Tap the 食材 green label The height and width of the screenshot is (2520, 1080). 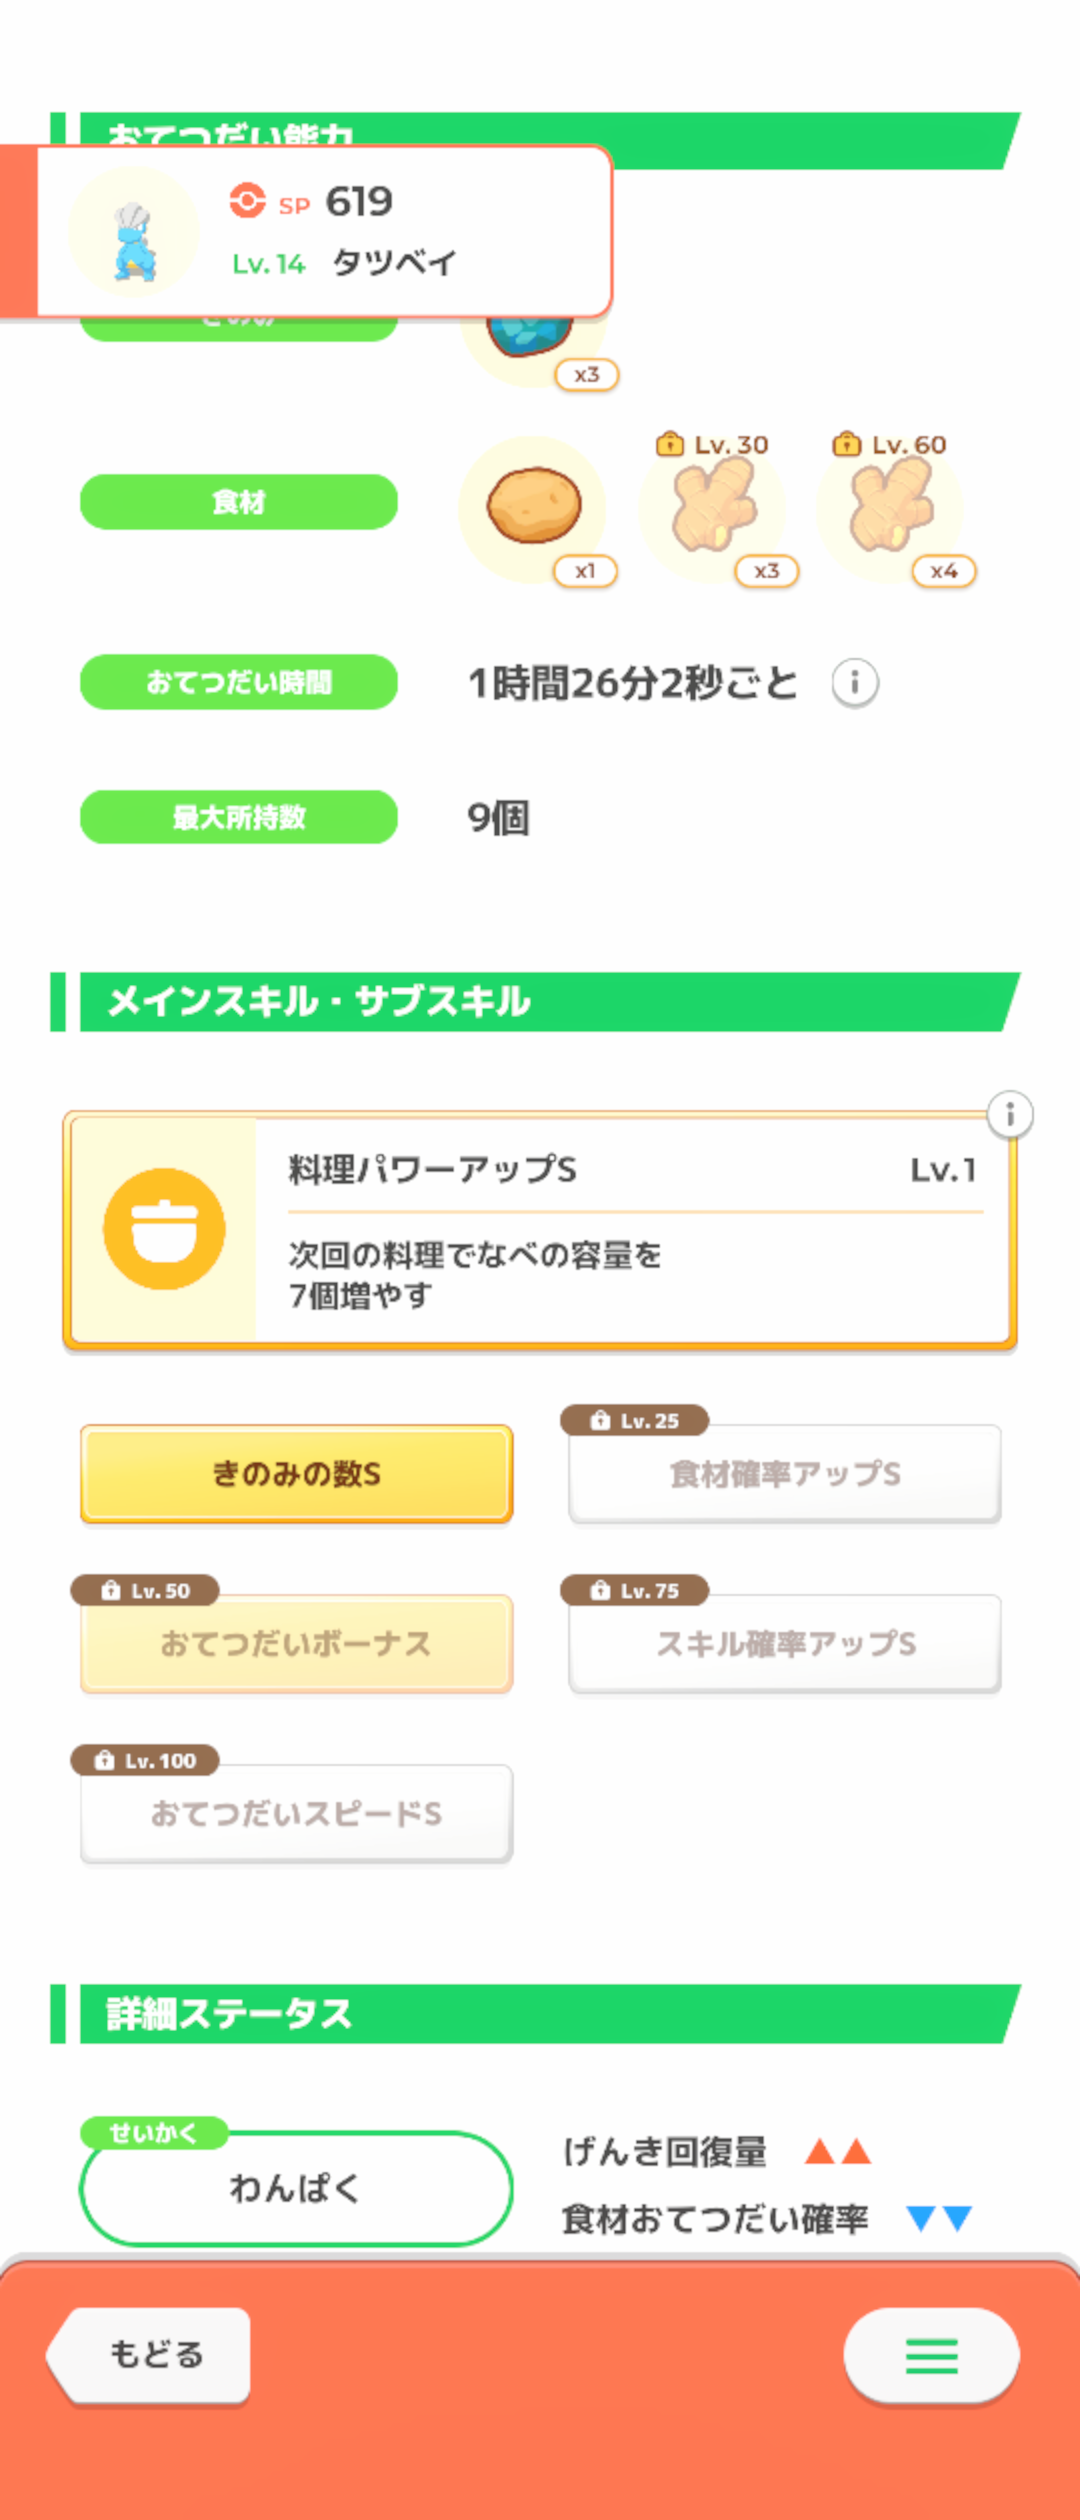239,502
